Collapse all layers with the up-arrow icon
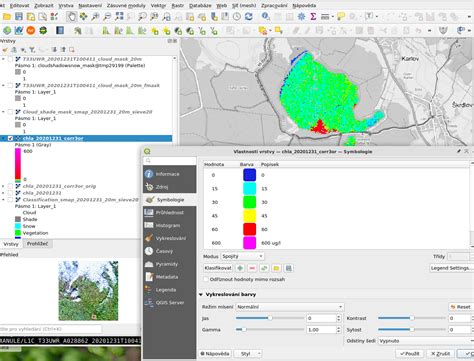This screenshot has height=361, width=474. [x=63, y=50]
